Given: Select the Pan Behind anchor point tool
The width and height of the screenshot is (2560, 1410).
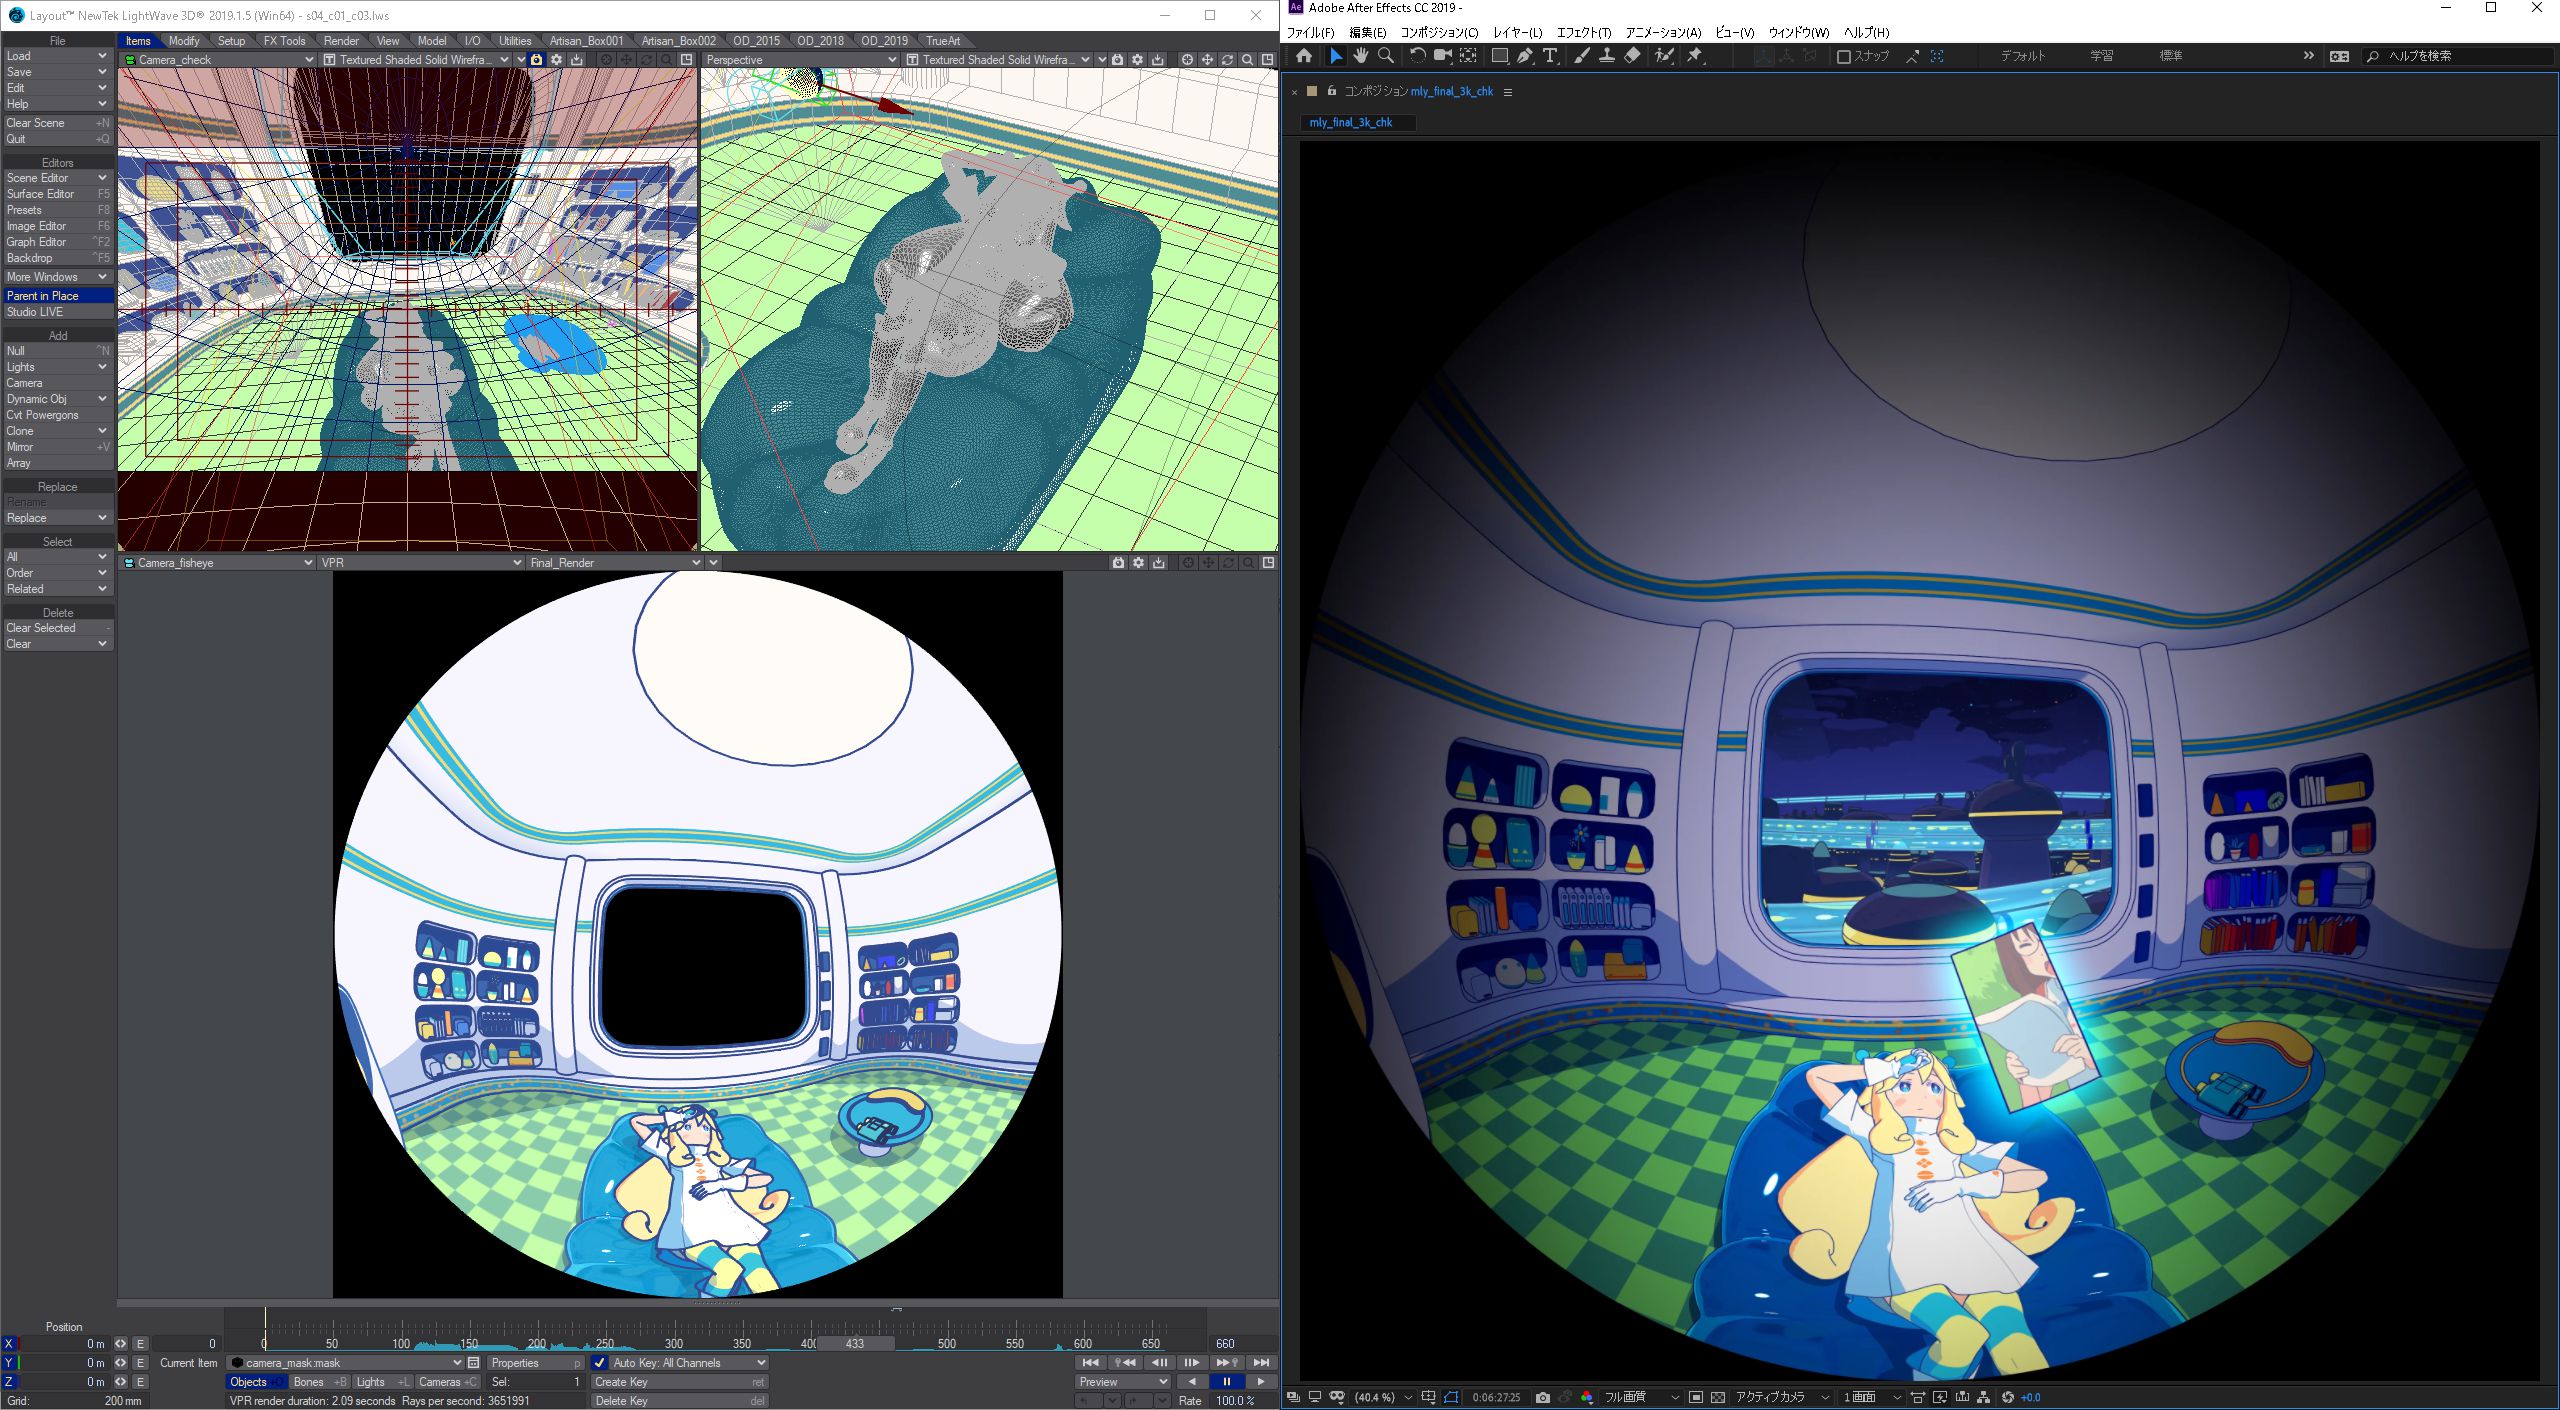Looking at the screenshot, I should point(1468,56).
